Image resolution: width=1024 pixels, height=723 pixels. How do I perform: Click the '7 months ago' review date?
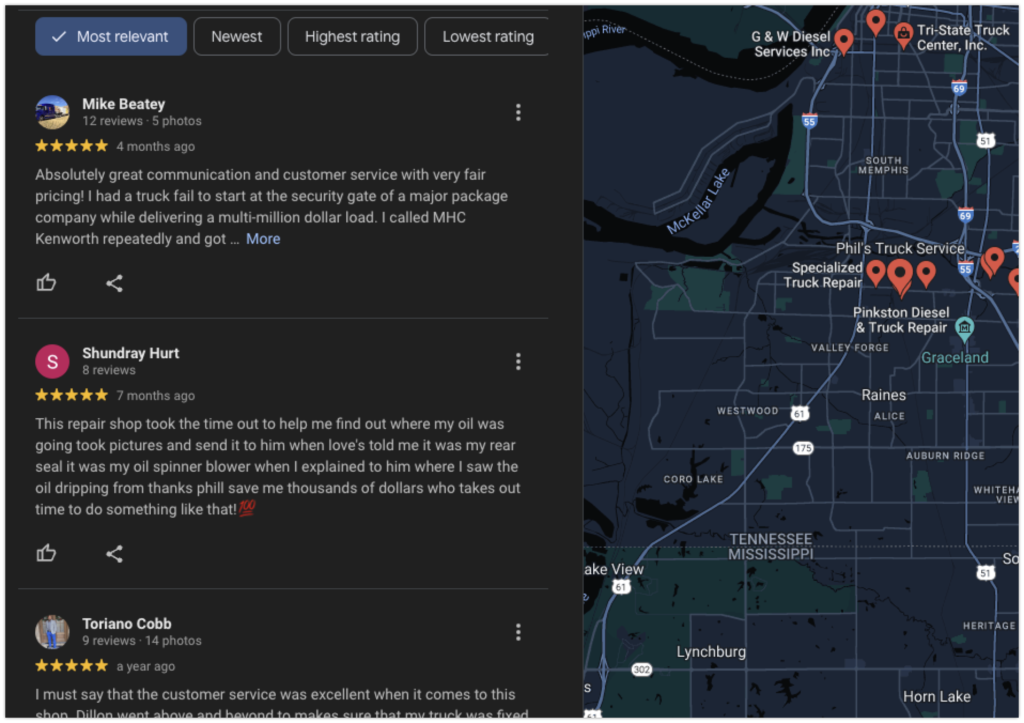(x=155, y=396)
